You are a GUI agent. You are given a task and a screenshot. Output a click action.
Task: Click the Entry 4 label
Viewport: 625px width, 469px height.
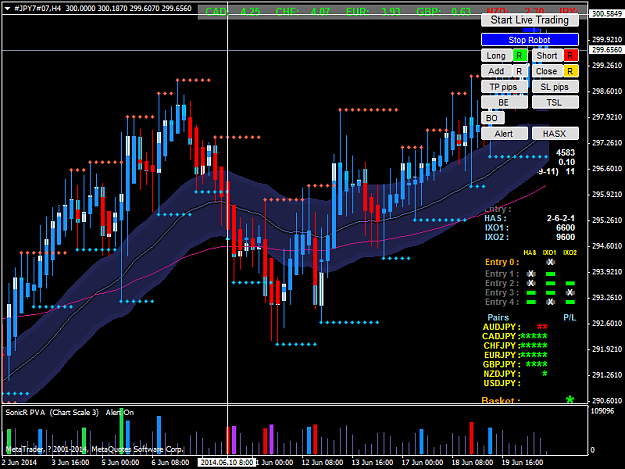502,302
